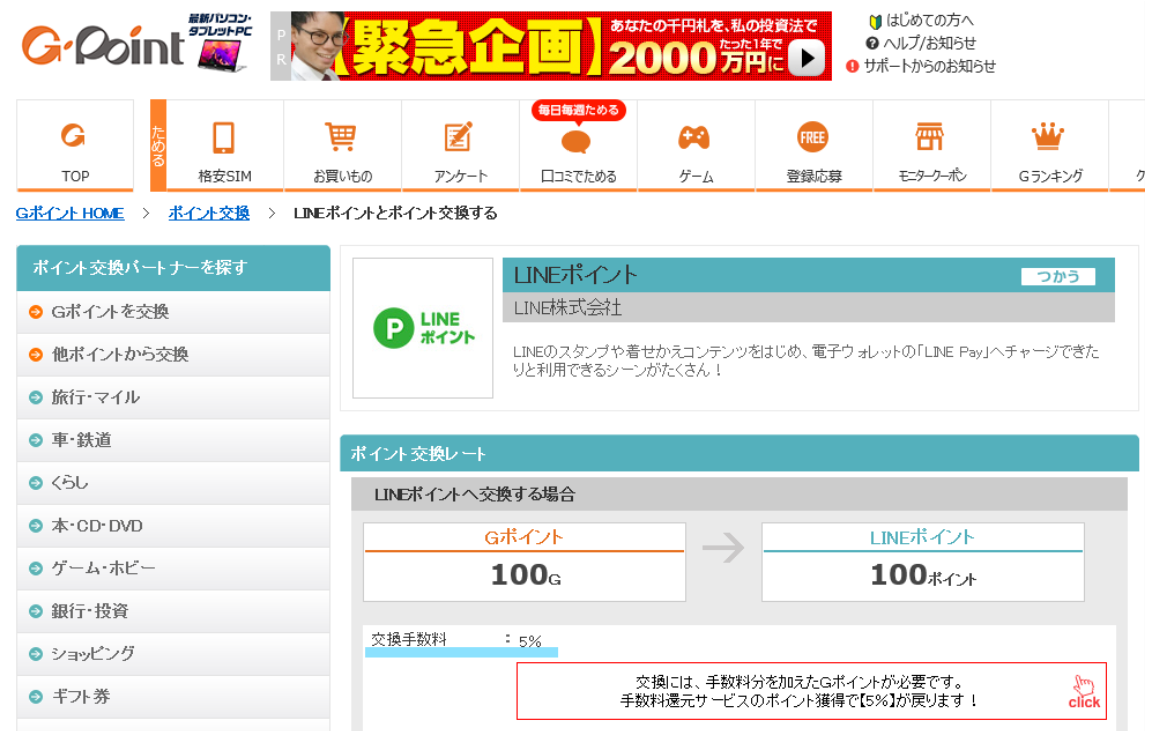The width and height of the screenshot is (1149, 731).
Task: Click the orange arrow beside Gポイントを交換
Action: point(35,312)
